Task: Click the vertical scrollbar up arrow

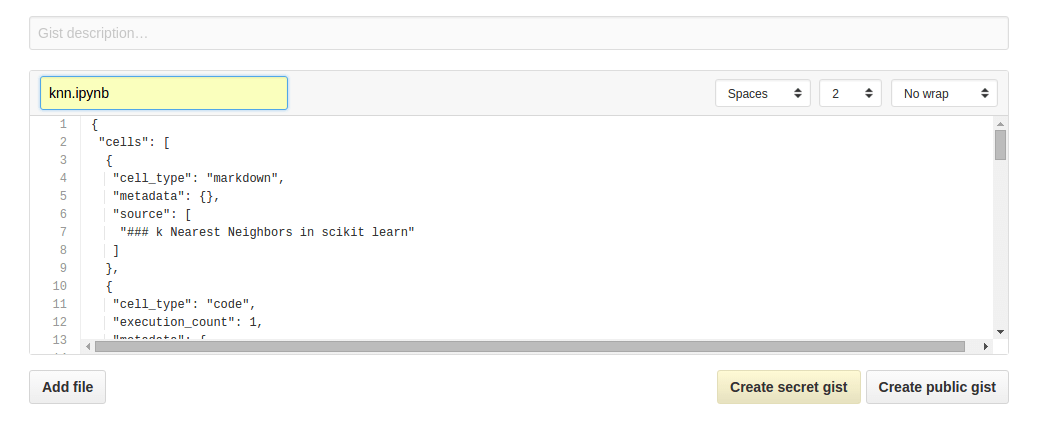Action: coord(1000,123)
